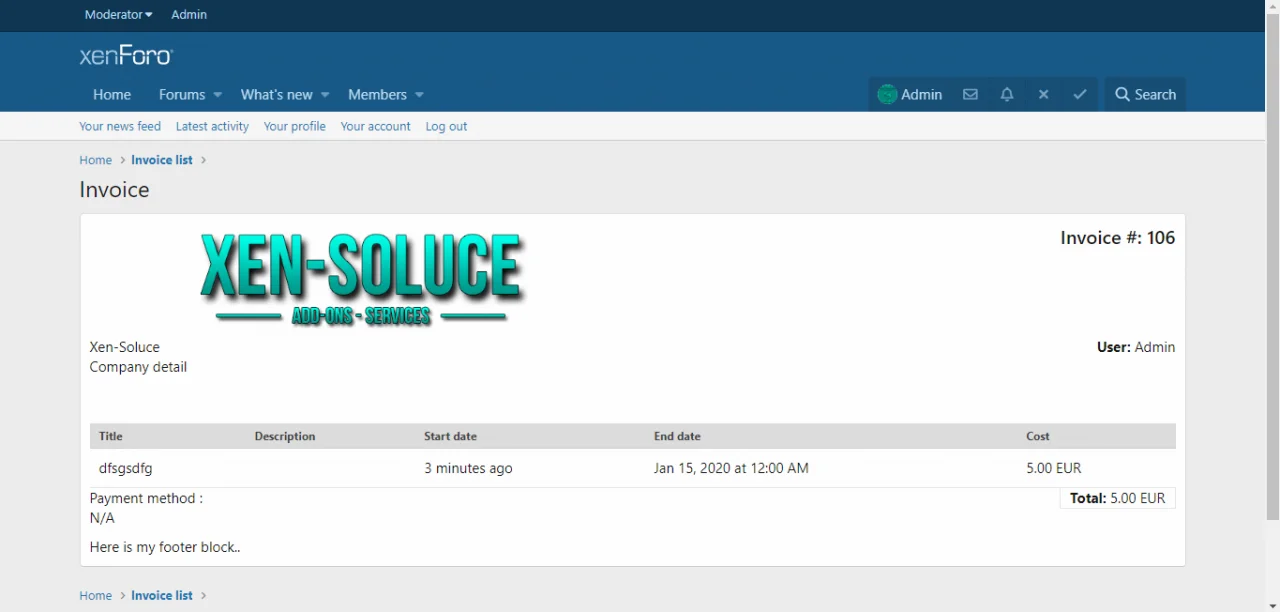Expand the Members dropdown arrow
The width and height of the screenshot is (1280, 612).
419,95
